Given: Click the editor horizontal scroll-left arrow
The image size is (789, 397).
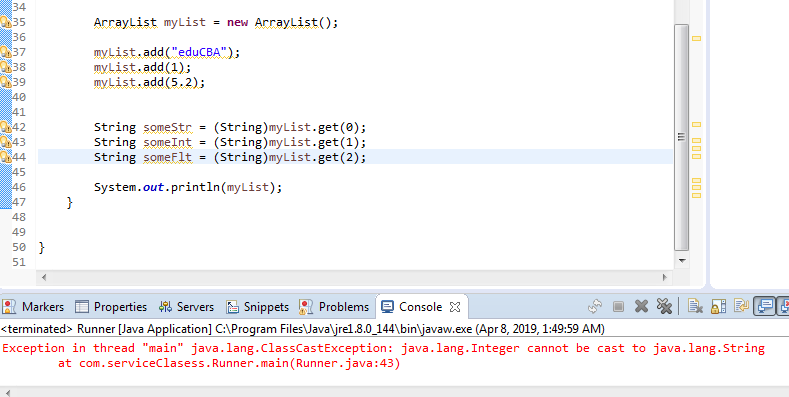Looking at the screenshot, I should pyautogui.click(x=44, y=277).
